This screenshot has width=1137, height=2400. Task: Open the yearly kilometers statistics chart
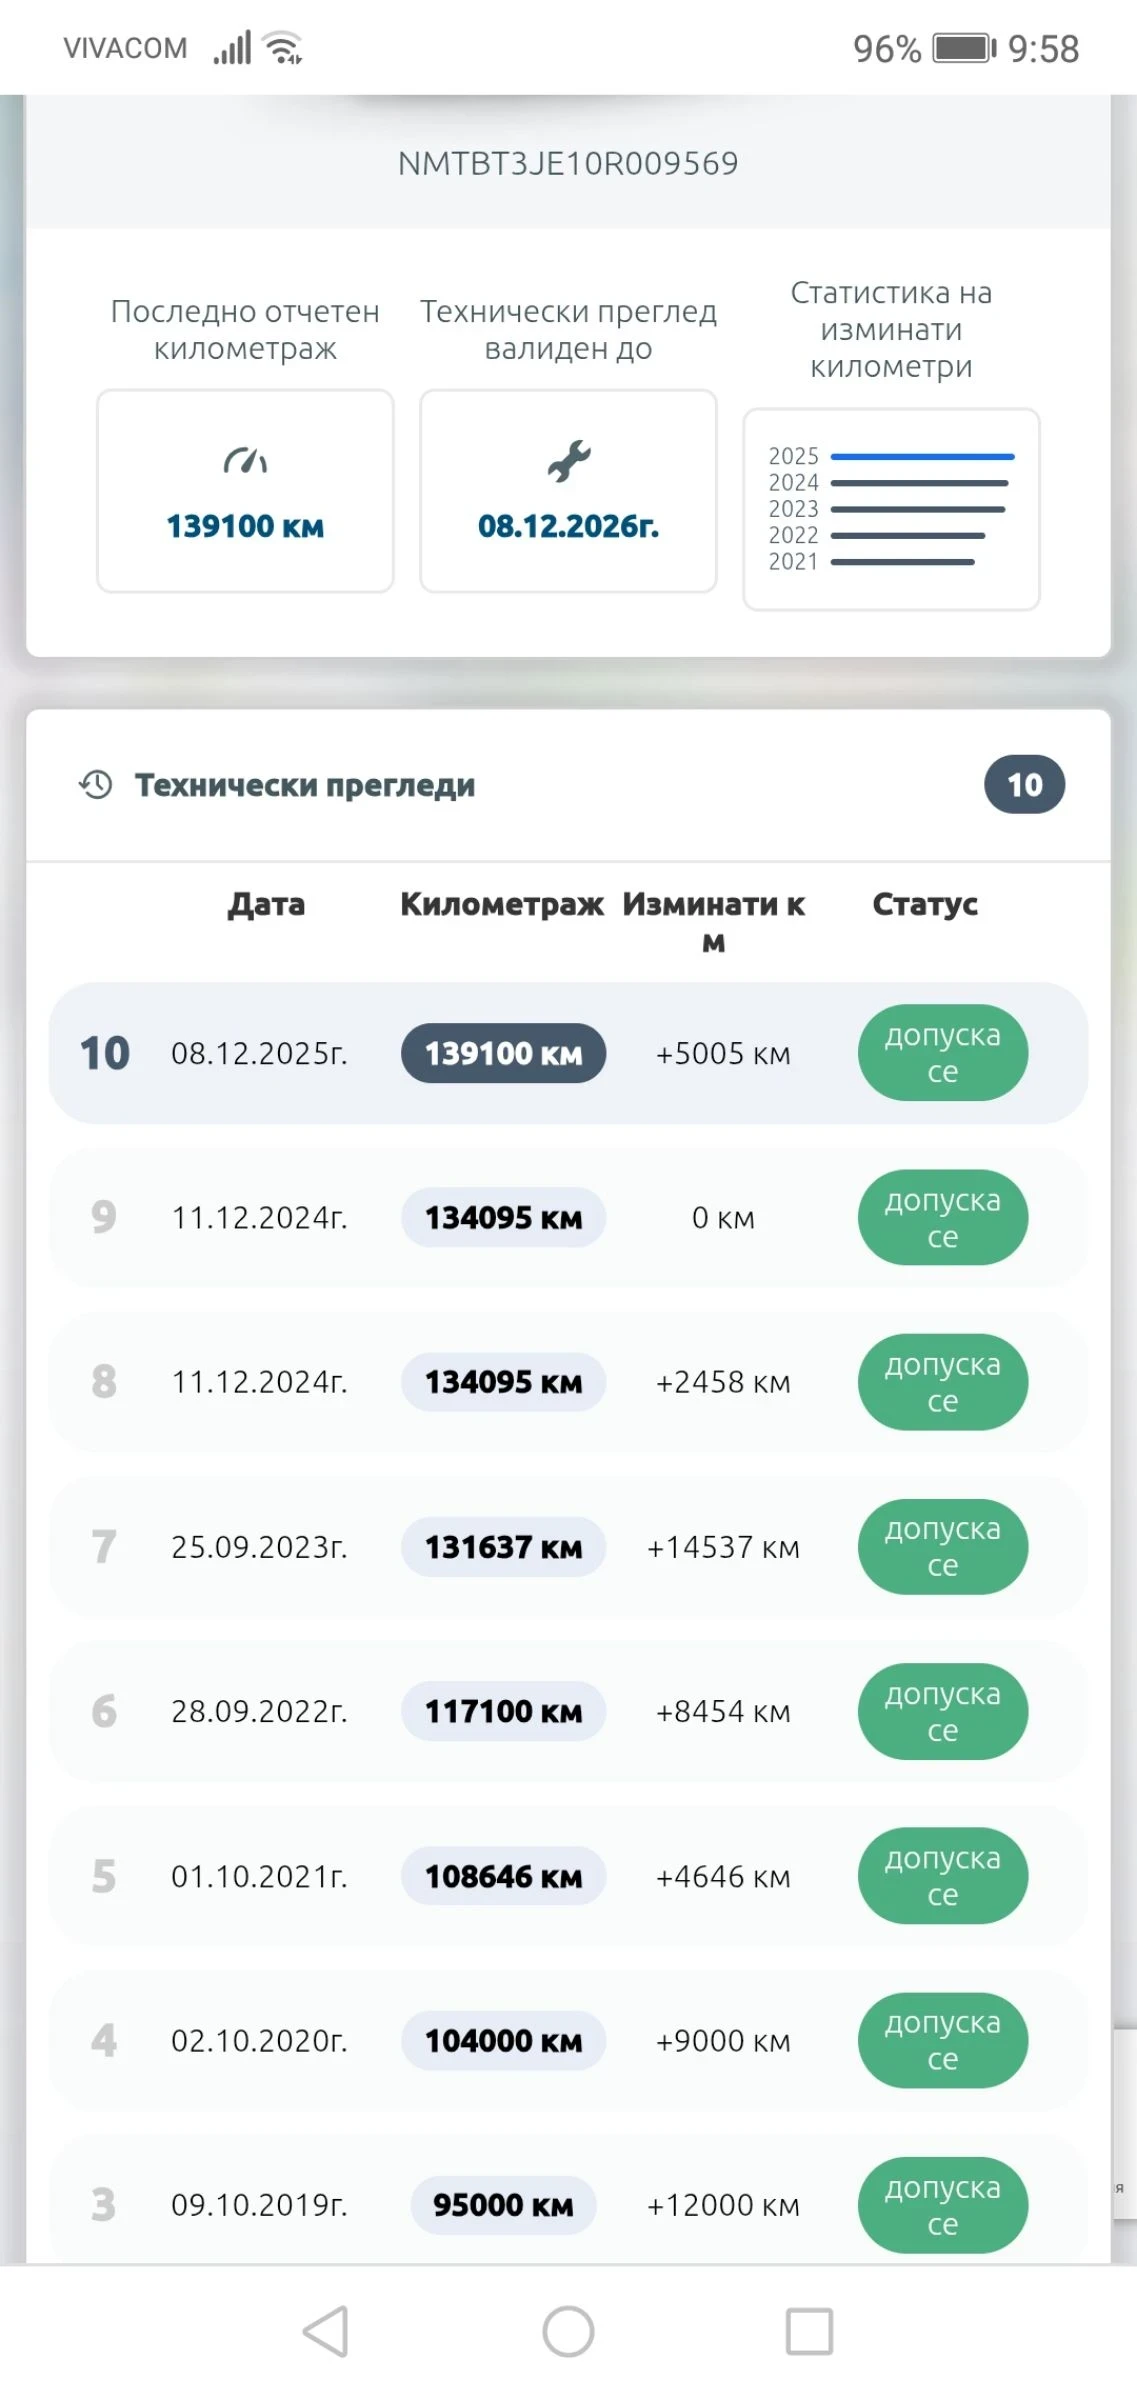point(891,509)
